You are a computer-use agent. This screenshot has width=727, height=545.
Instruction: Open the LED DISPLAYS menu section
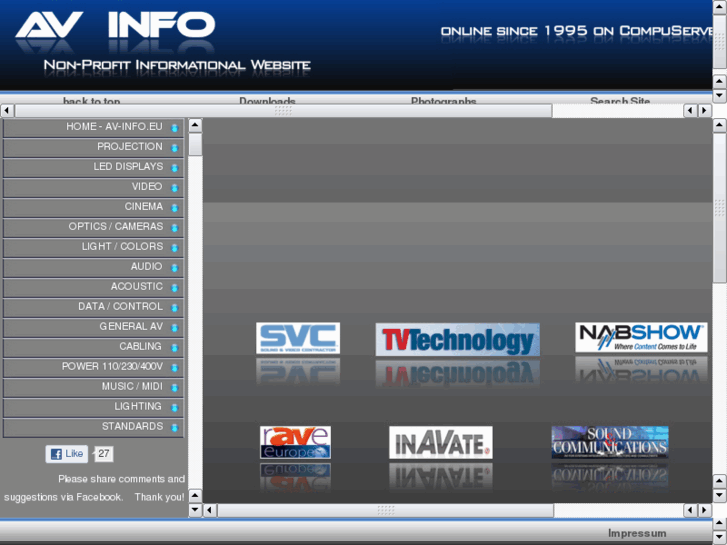coord(93,167)
